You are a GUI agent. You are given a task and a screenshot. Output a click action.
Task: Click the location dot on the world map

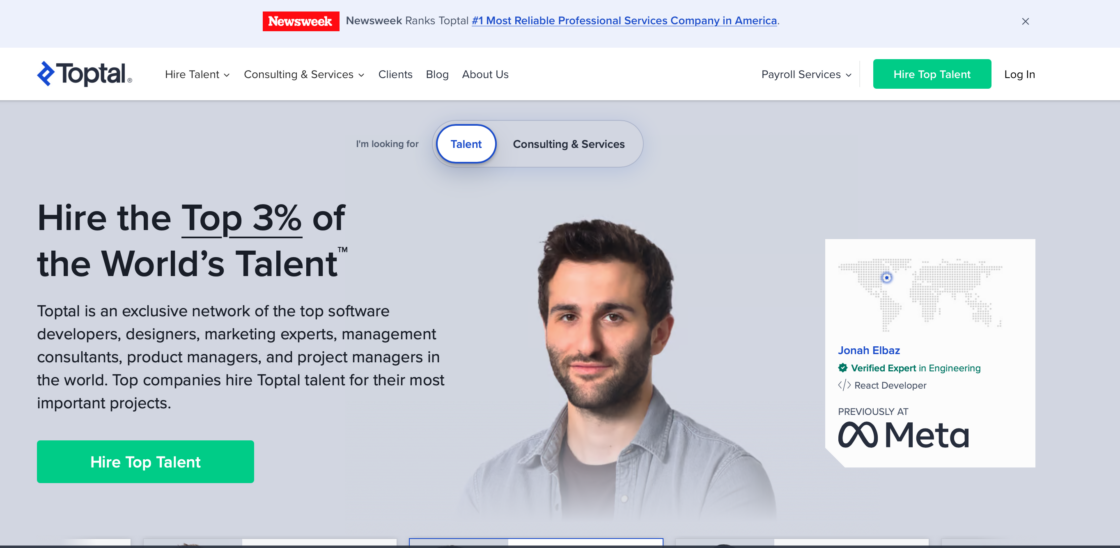click(886, 278)
